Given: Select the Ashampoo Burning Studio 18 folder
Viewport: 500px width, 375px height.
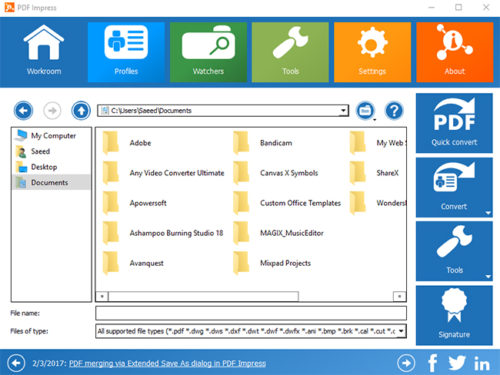Looking at the screenshot, I should pyautogui.click(x=163, y=233).
